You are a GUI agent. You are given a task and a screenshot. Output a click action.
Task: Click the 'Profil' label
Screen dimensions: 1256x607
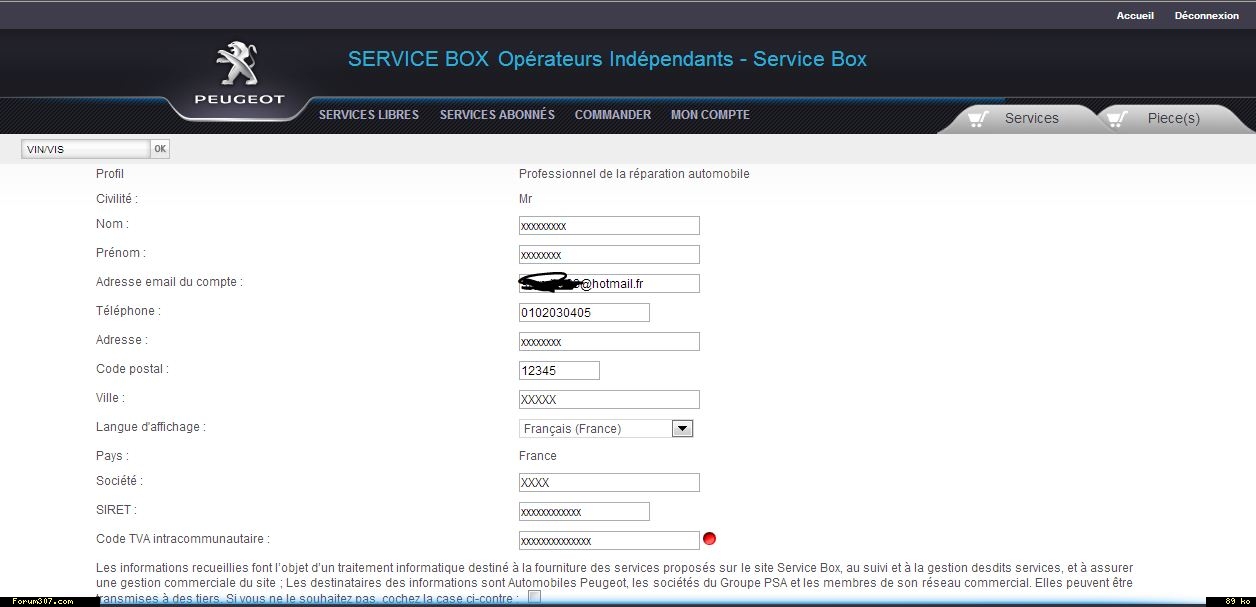click(x=110, y=174)
